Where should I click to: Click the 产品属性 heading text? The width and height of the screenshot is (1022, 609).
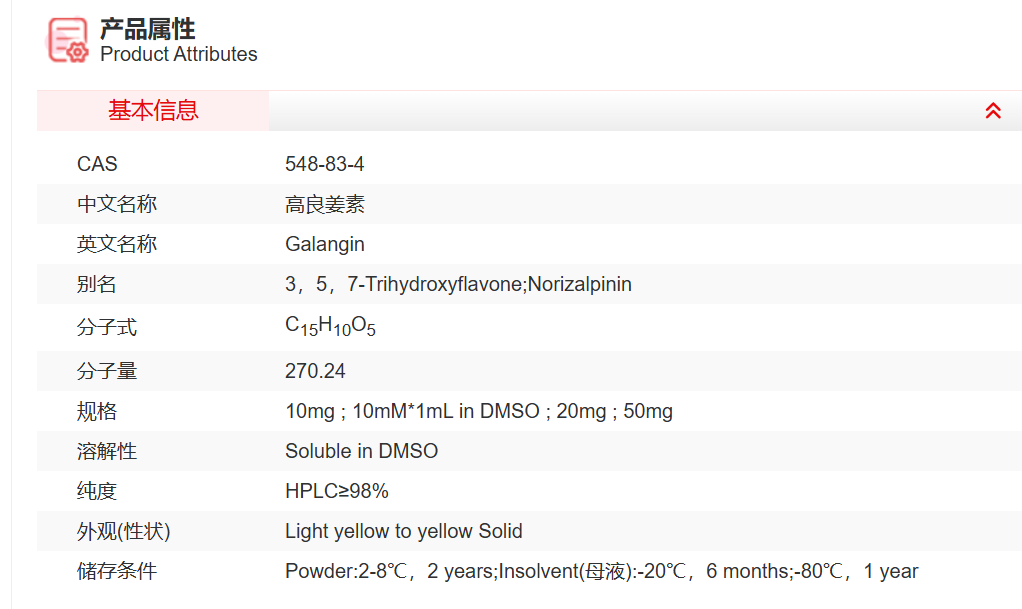pos(148,28)
